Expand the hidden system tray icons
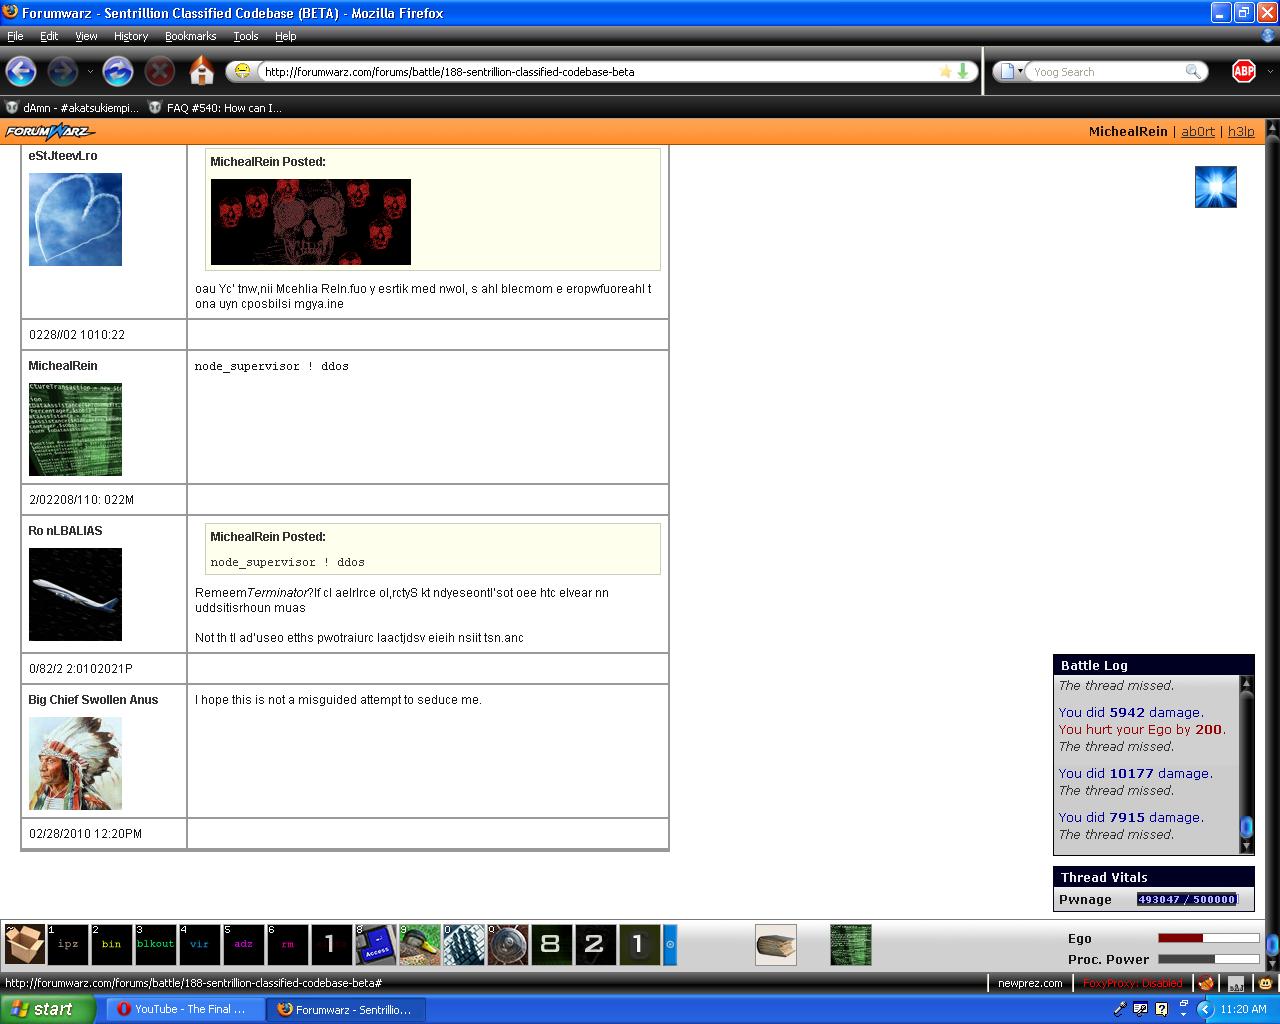This screenshot has height=1024, width=1280. click(1204, 1009)
